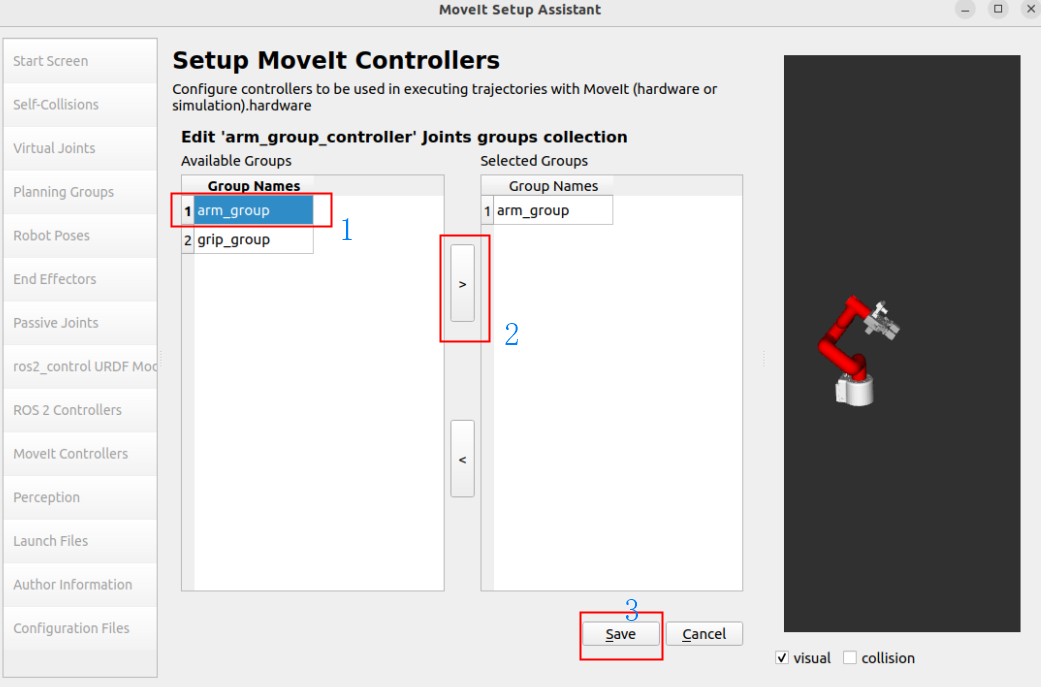Minimize the MoveIt Setup Assistant window
1041x687 pixels.
[965, 9]
